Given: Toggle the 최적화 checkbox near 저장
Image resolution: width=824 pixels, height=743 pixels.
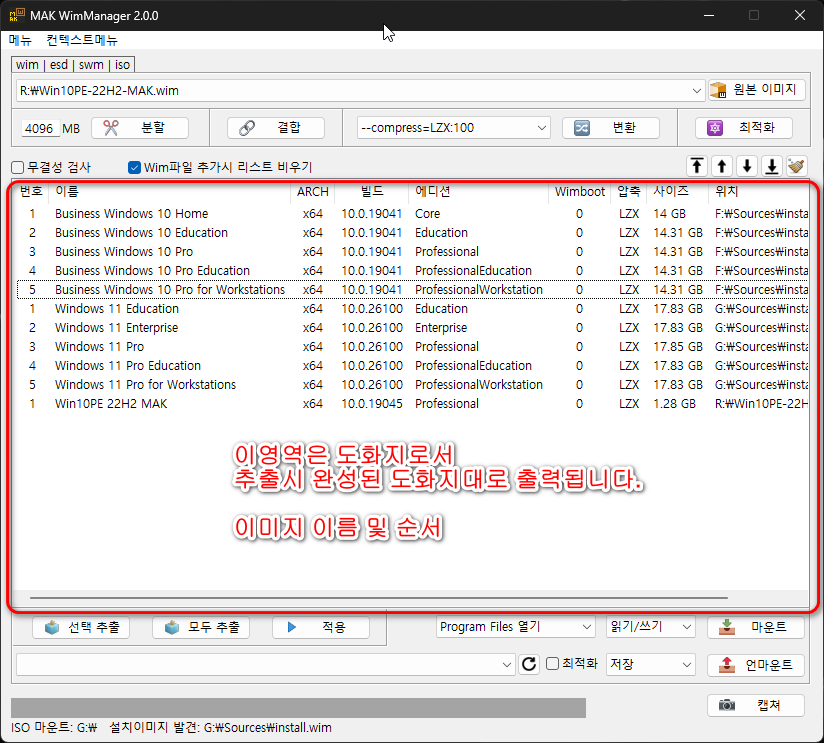Looking at the screenshot, I should pyautogui.click(x=552, y=664).
